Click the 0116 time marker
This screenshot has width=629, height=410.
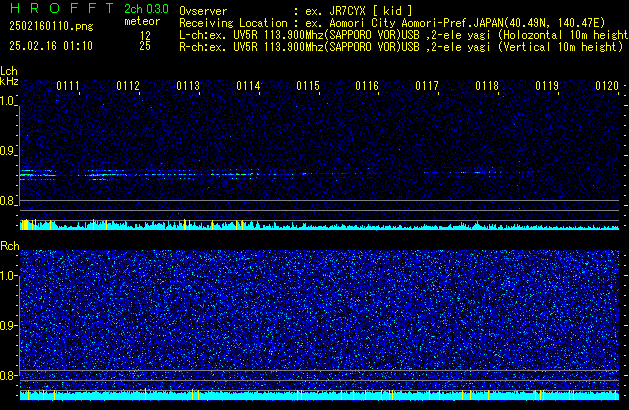367,86
